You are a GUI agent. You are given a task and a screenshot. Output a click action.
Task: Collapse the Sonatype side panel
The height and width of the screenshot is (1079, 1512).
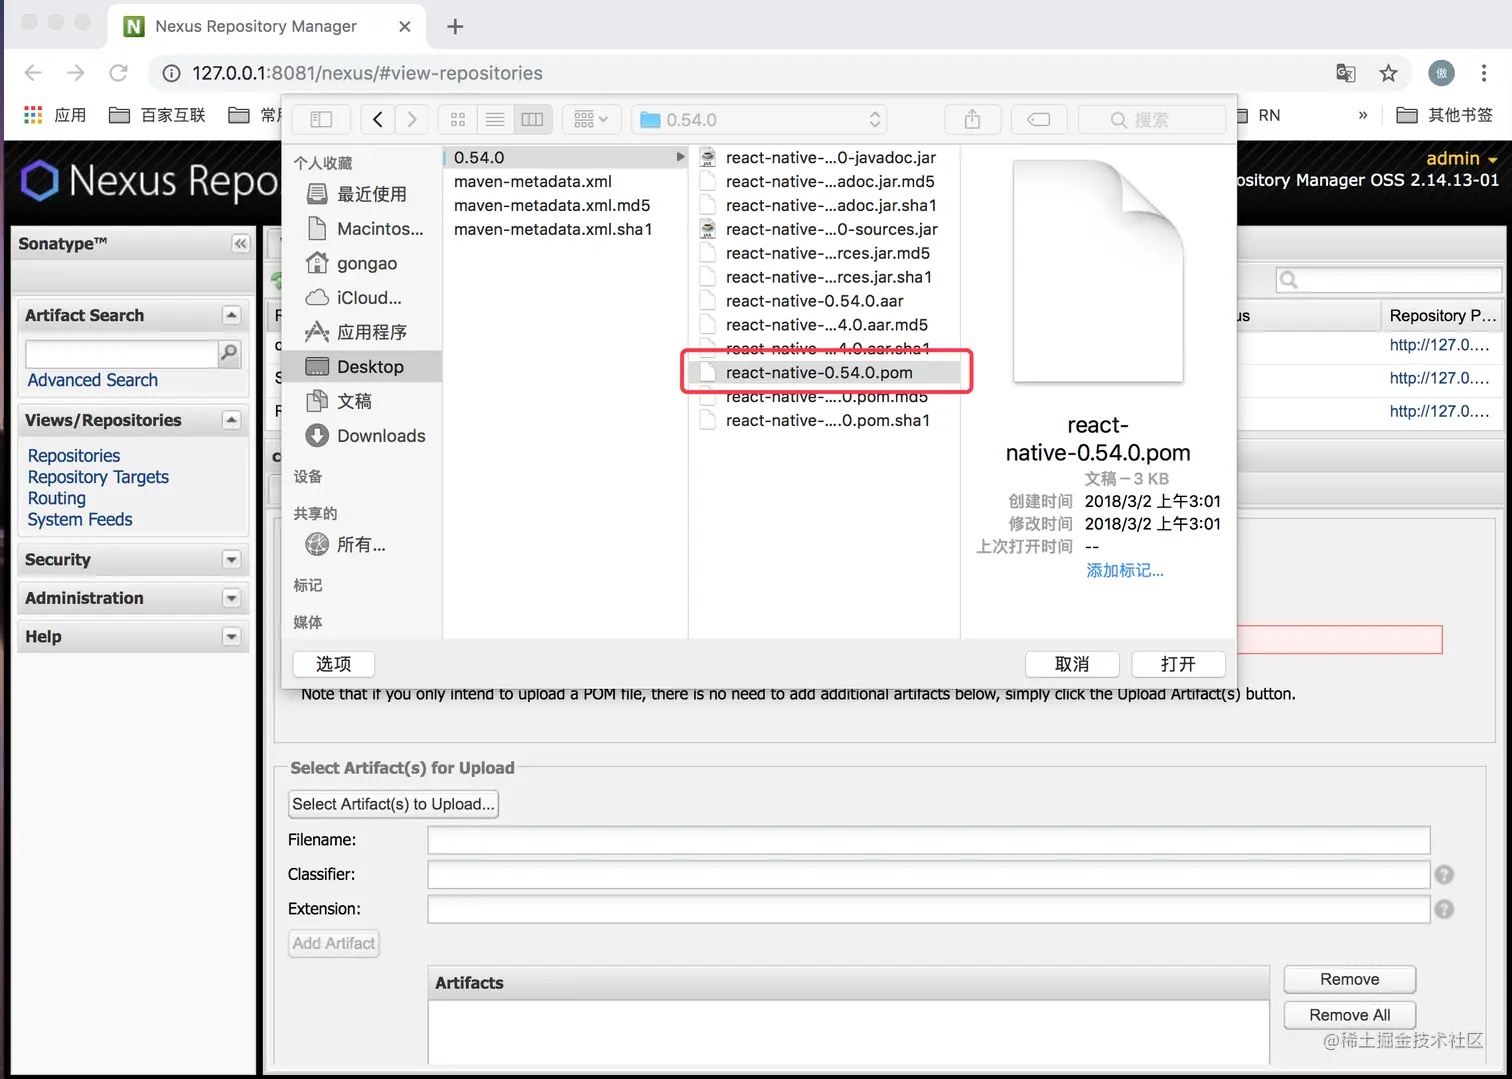240,243
